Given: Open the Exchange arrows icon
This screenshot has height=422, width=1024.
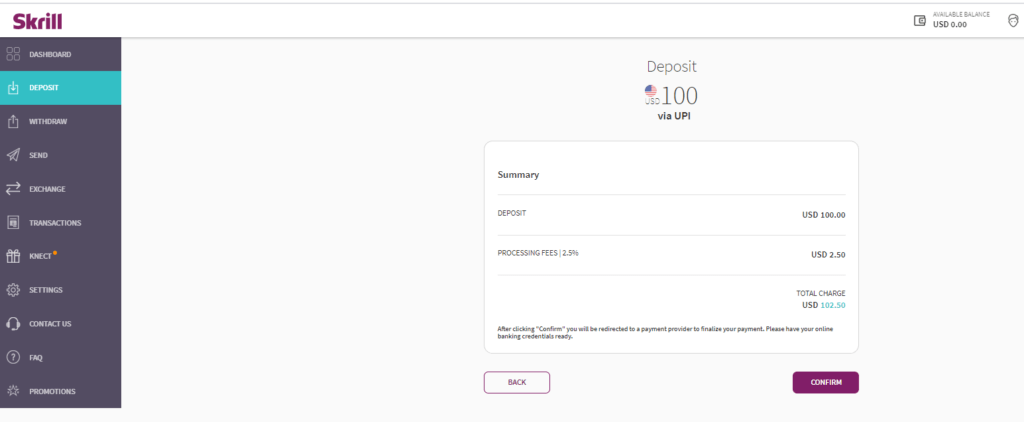Looking at the screenshot, I should [x=13, y=189].
